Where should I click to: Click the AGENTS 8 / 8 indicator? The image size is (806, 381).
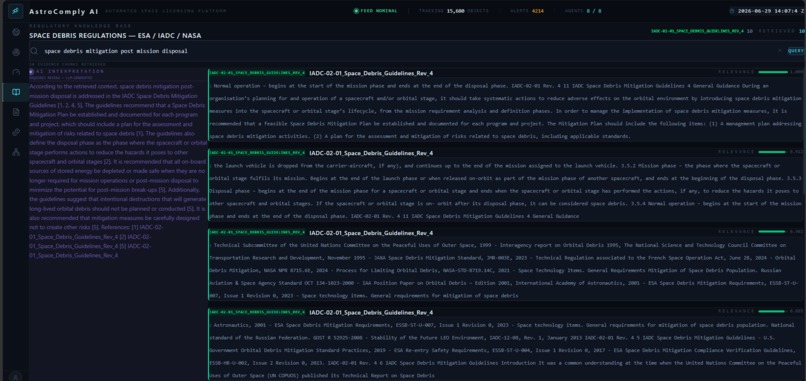[583, 11]
